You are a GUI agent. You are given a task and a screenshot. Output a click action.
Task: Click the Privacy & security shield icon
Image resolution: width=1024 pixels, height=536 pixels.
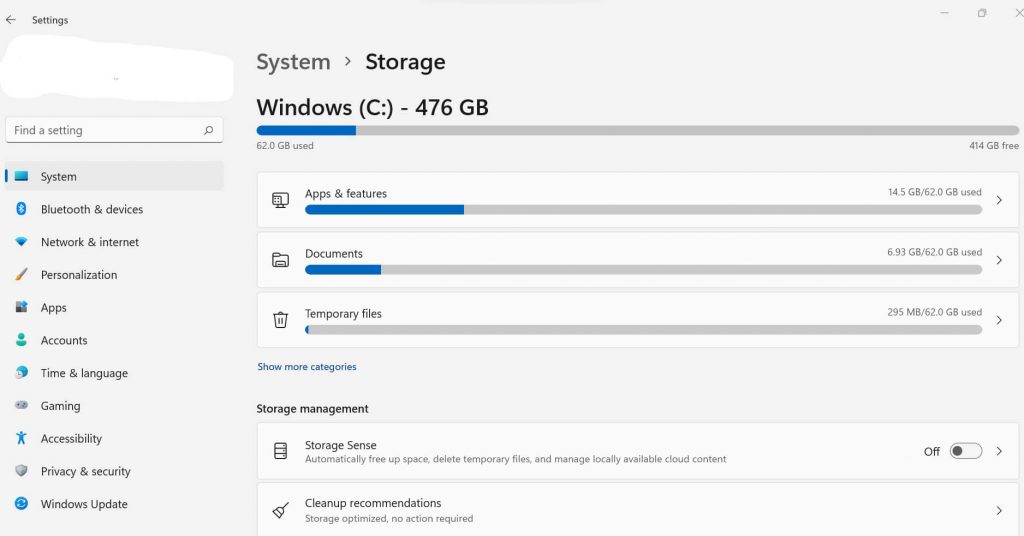click(x=21, y=471)
